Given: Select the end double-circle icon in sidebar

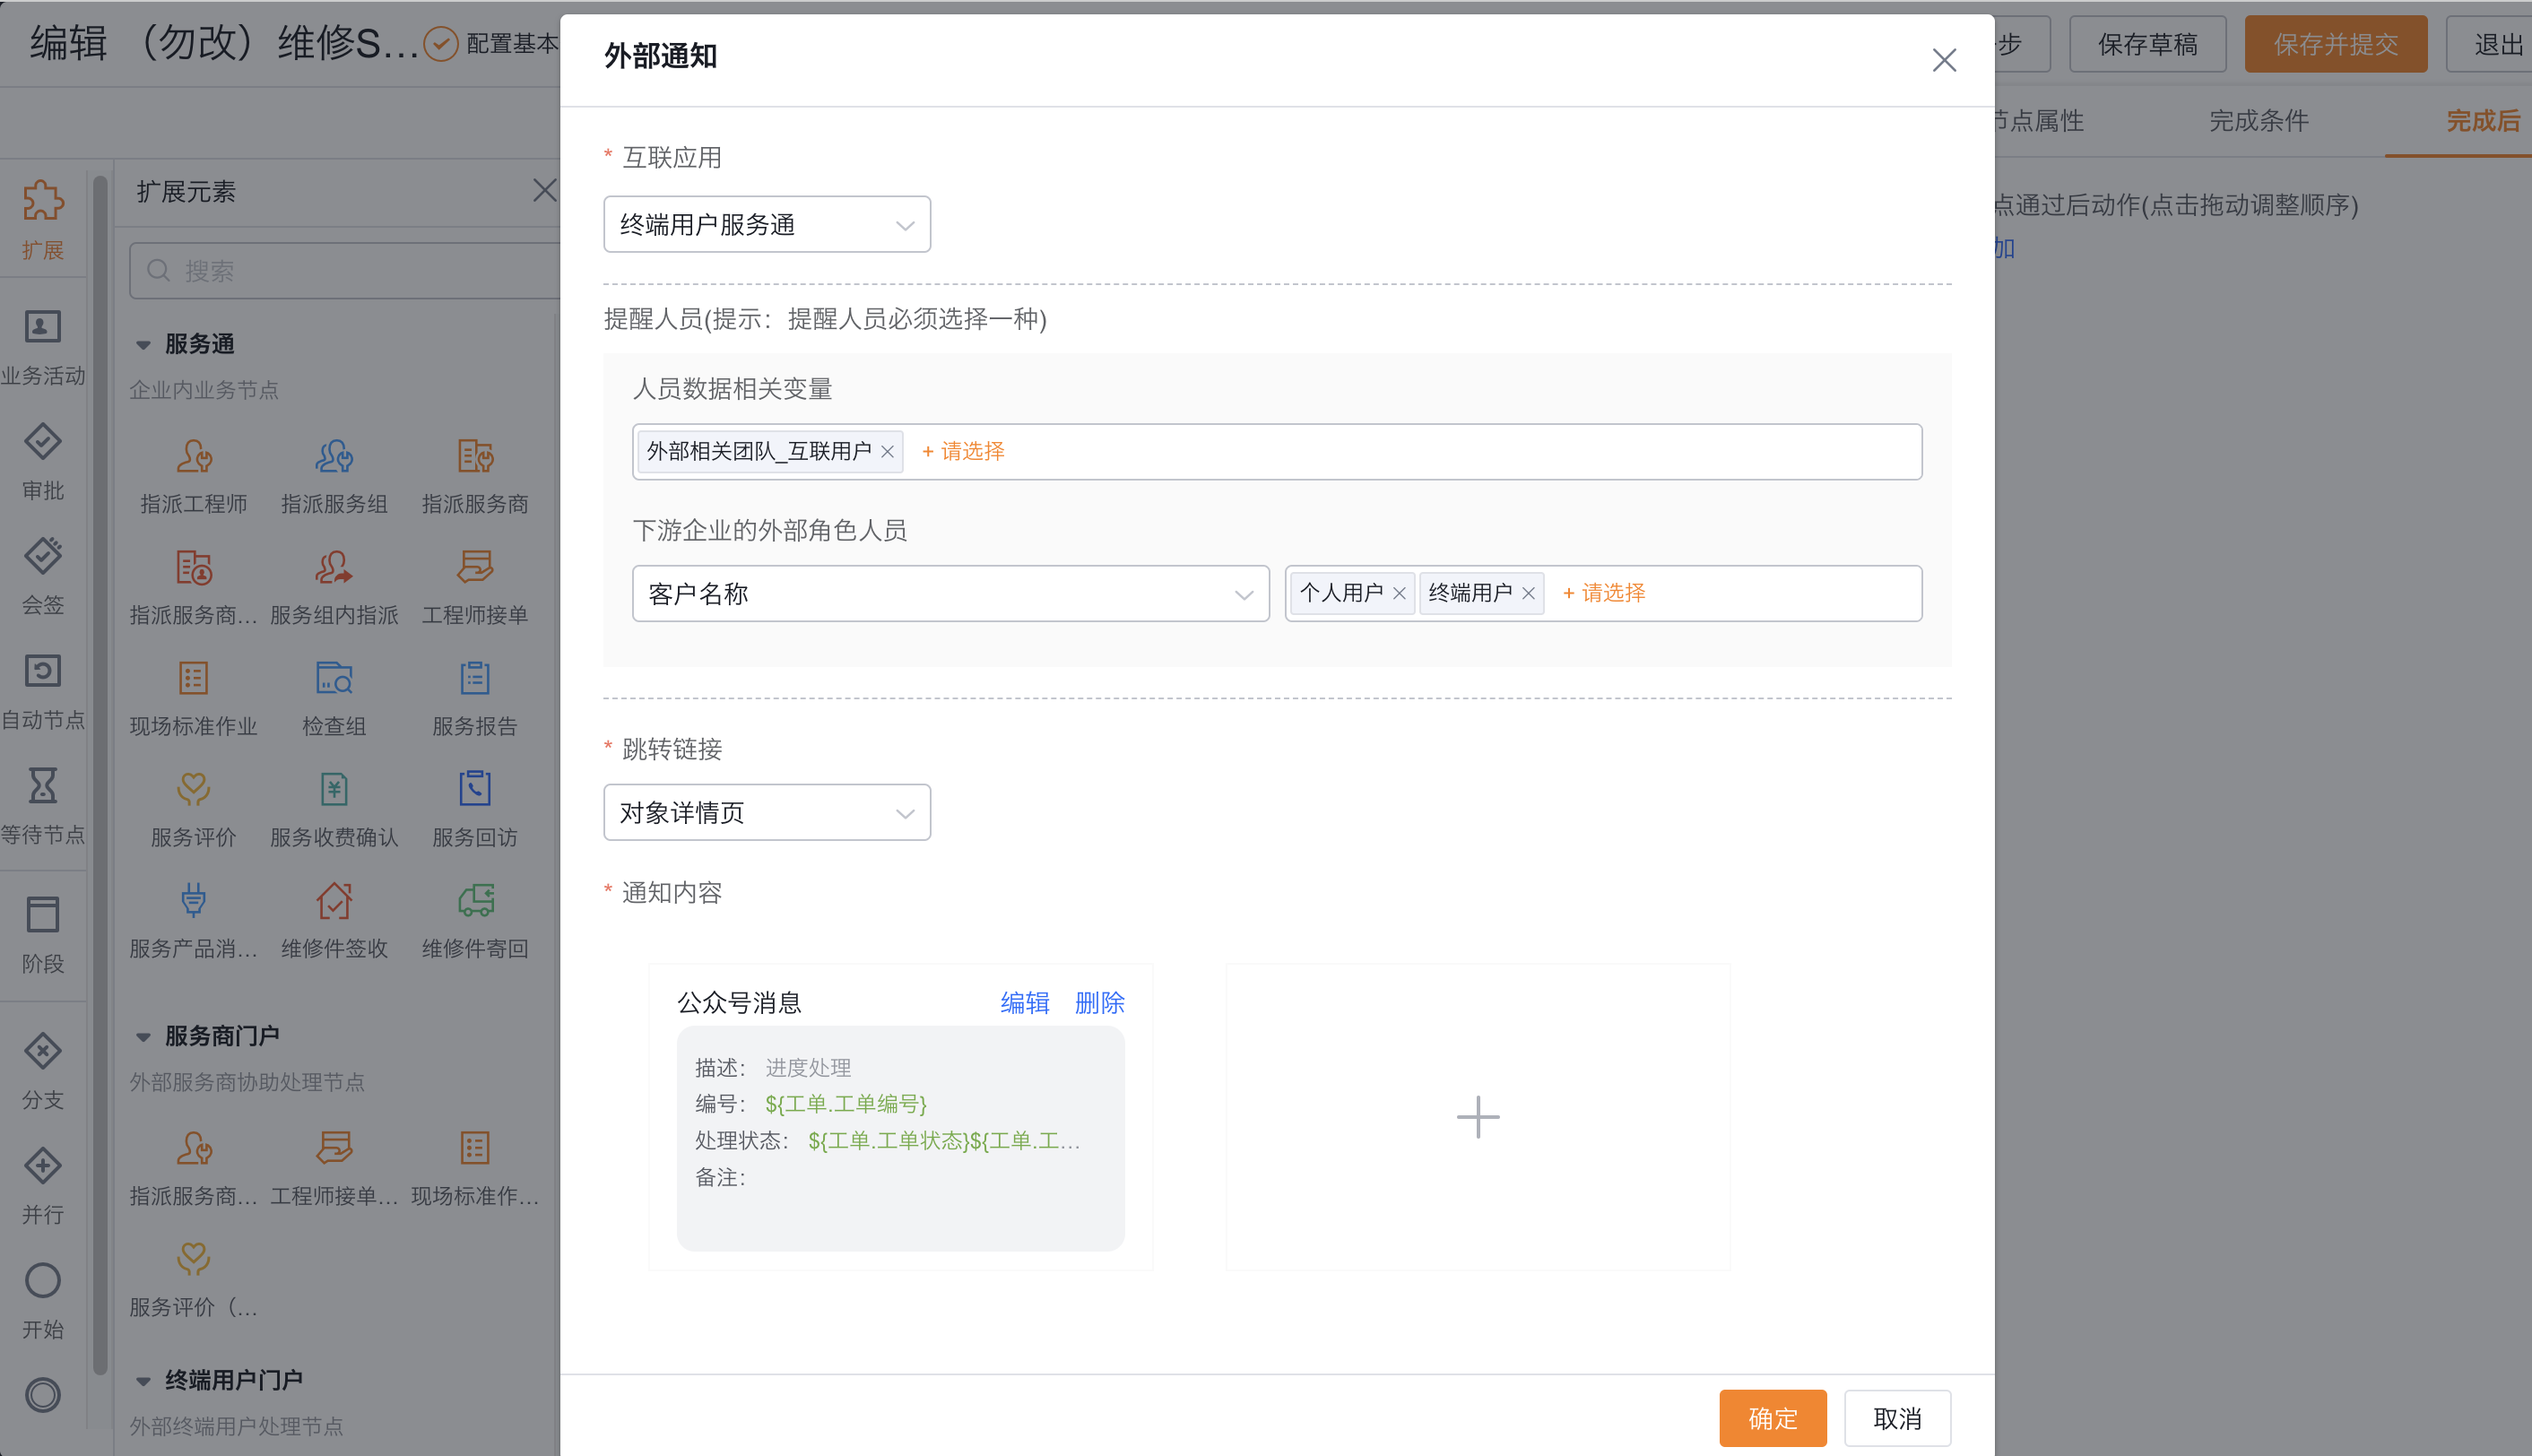Looking at the screenshot, I should coord(42,1395).
